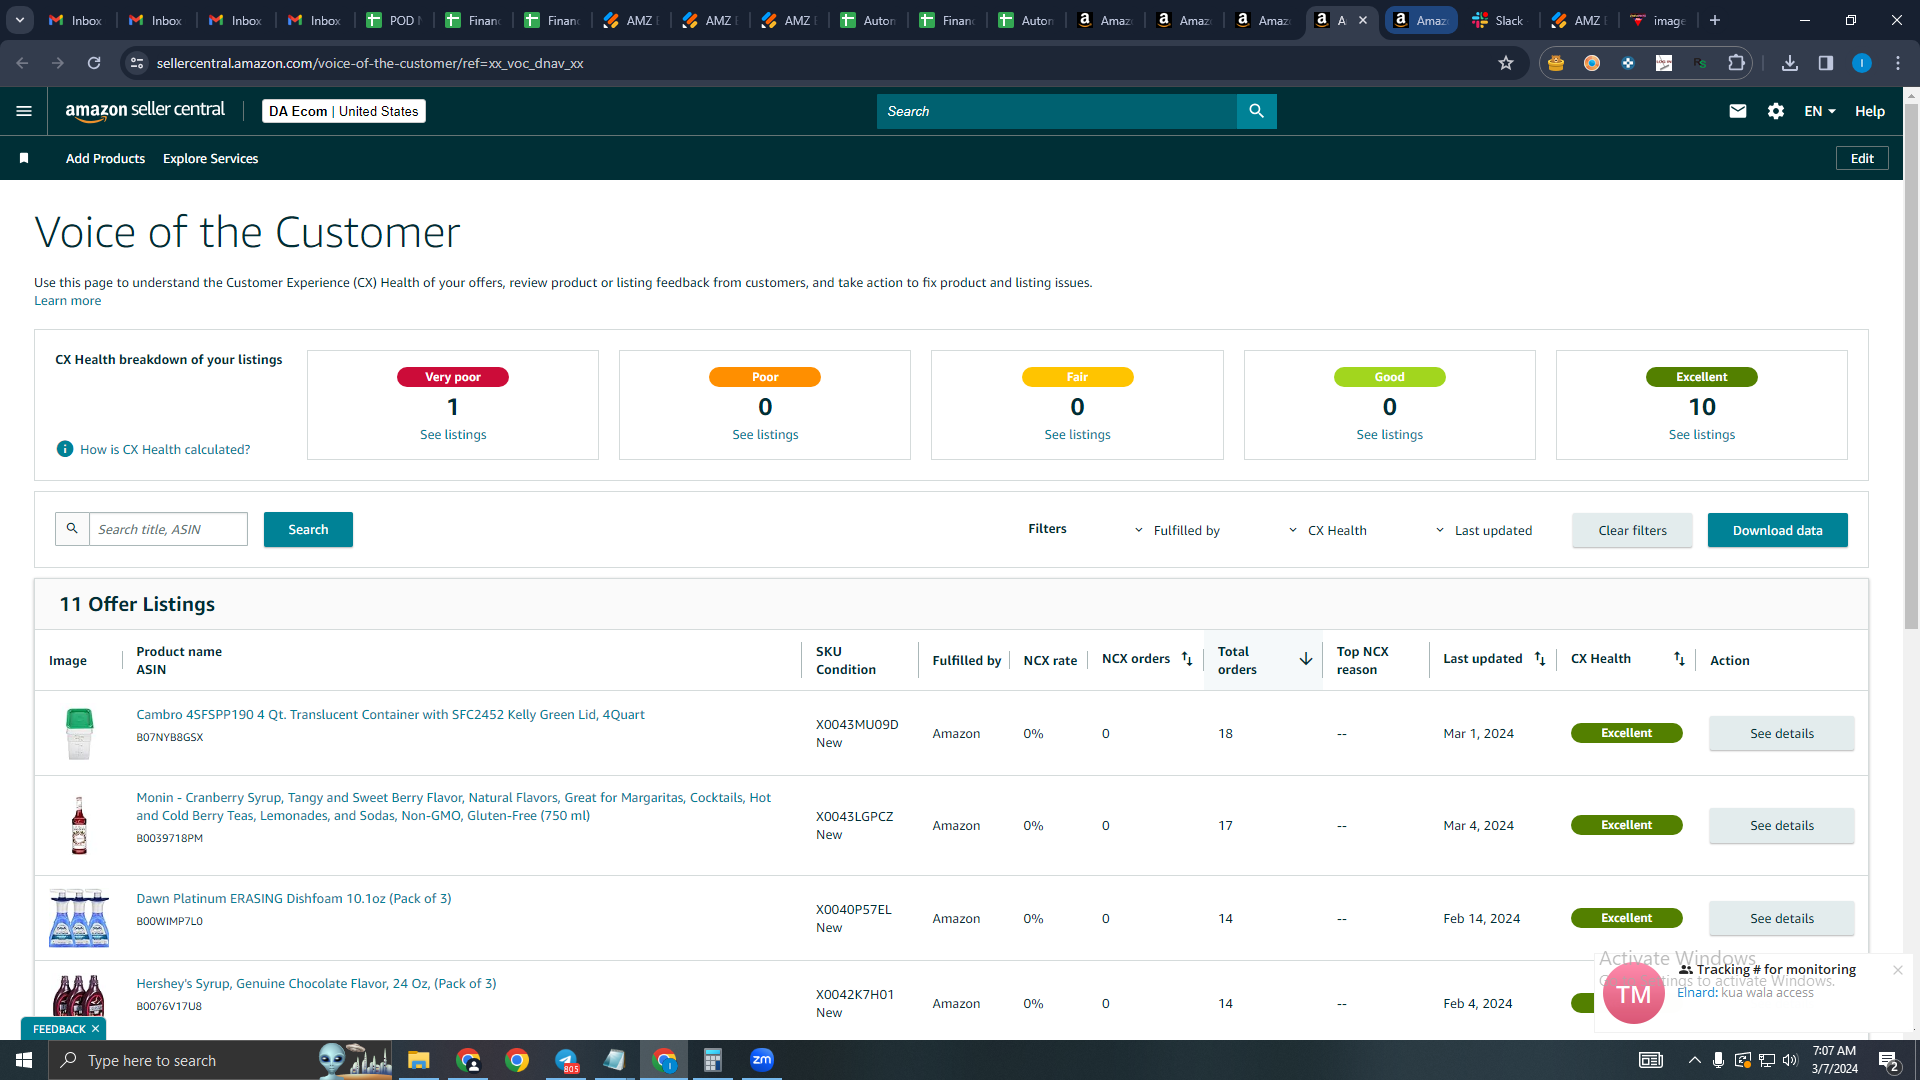The width and height of the screenshot is (1920, 1080).
Task: Click the page vertical scrollbar
Action: point(1911,365)
